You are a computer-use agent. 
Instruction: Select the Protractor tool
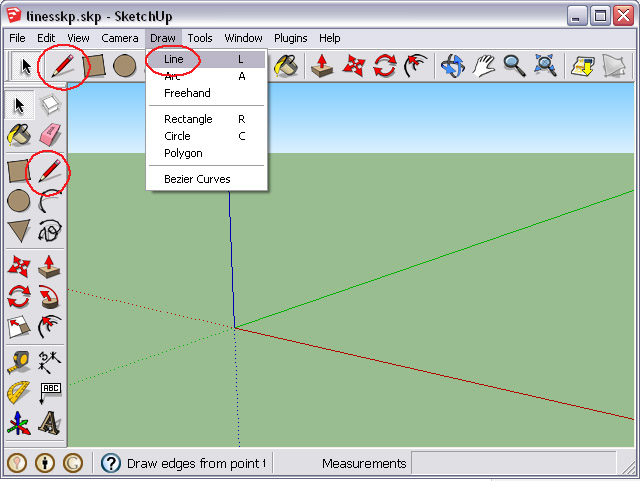coord(19,392)
